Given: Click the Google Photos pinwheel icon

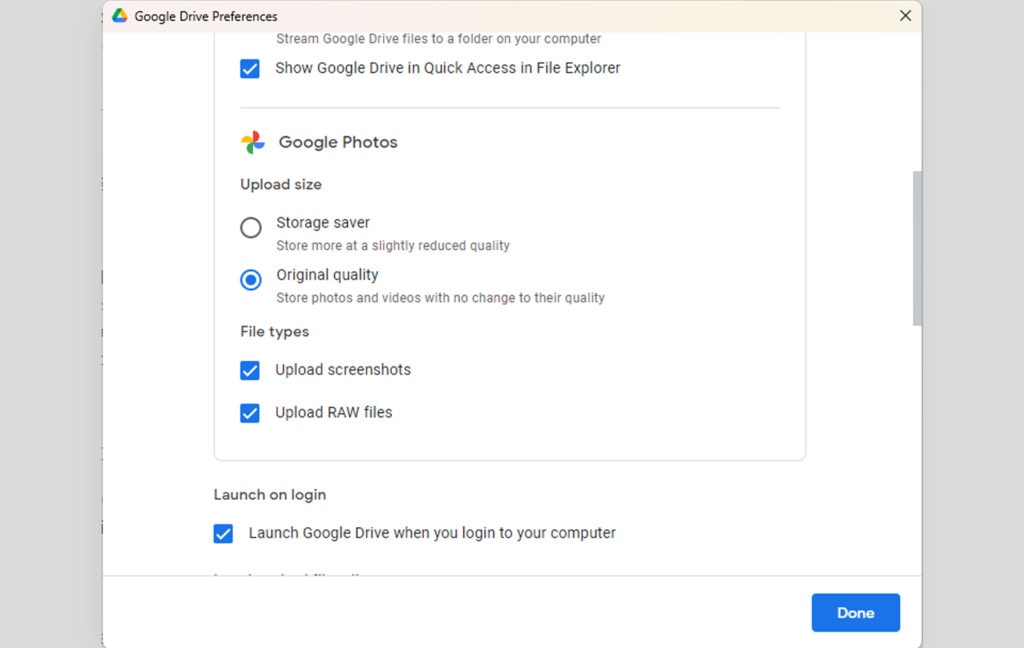Looking at the screenshot, I should [253, 142].
